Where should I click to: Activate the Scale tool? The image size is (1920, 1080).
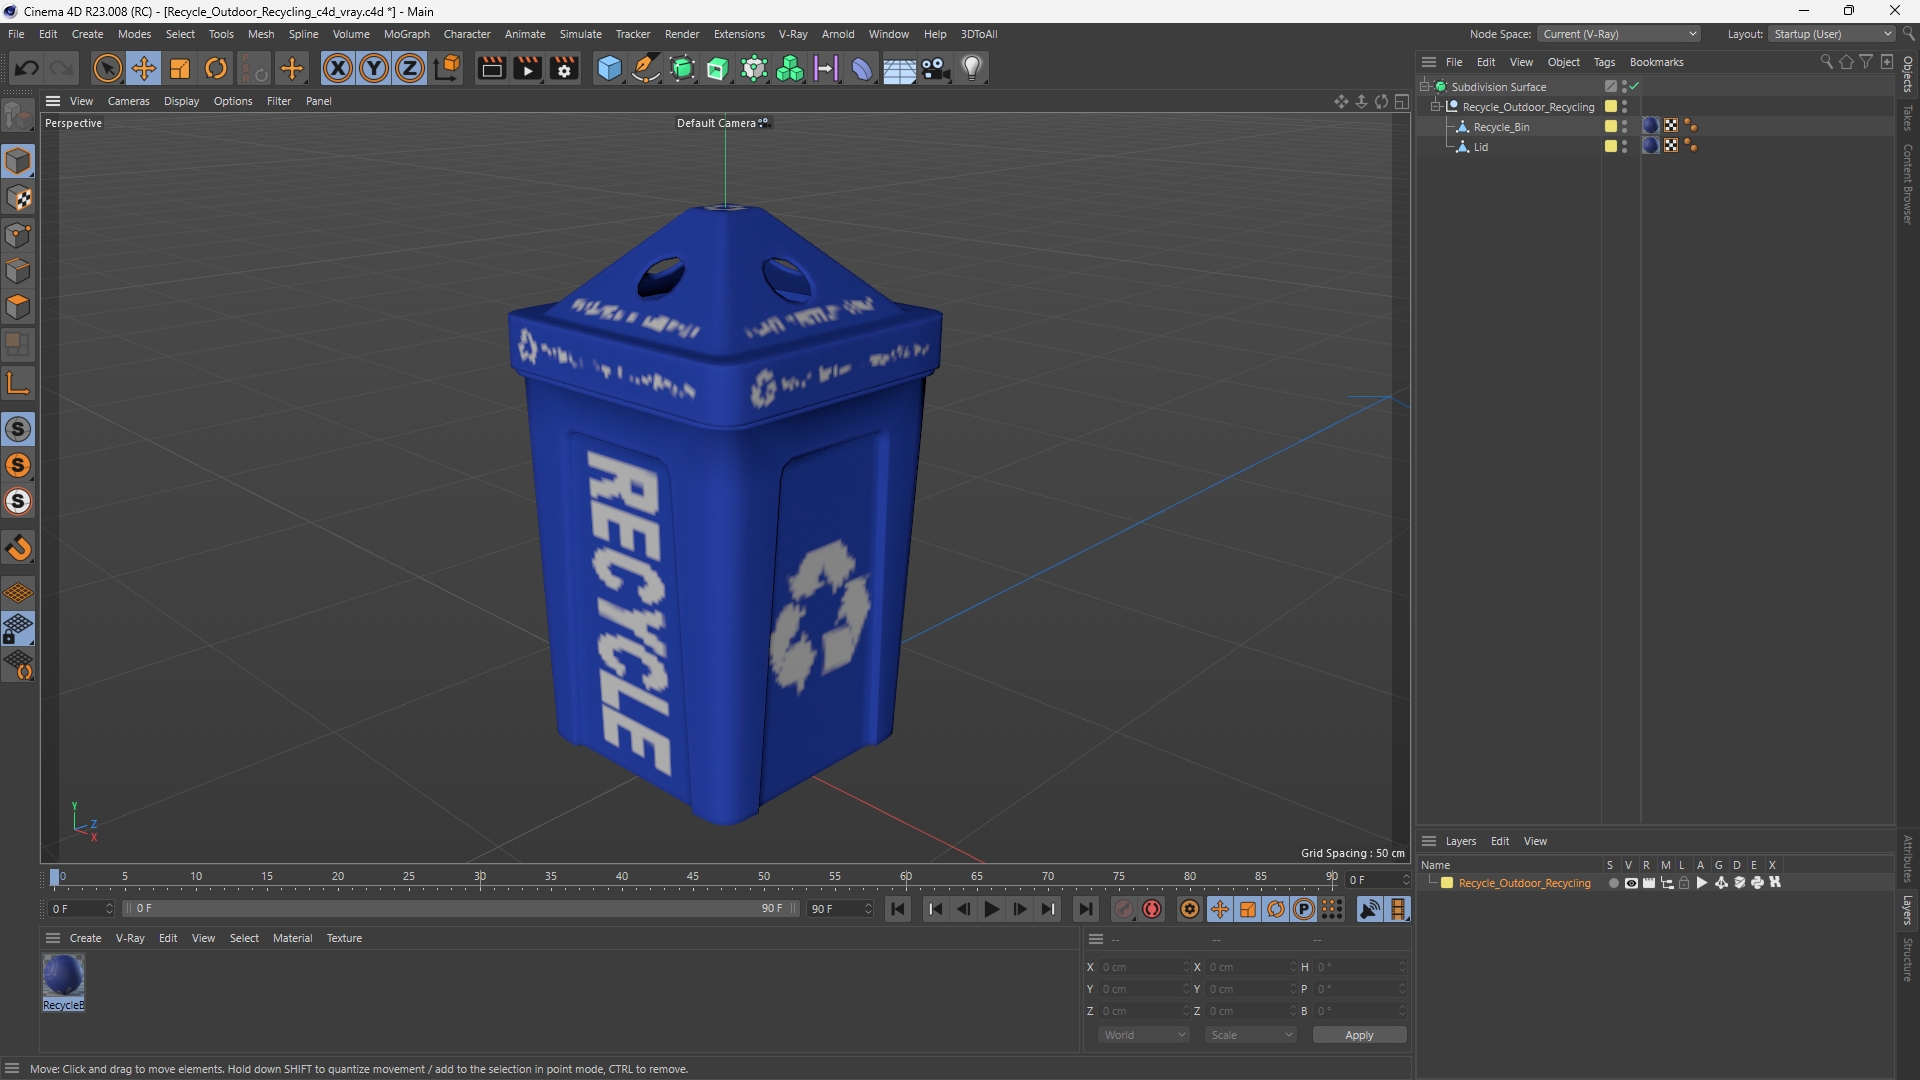tap(180, 68)
